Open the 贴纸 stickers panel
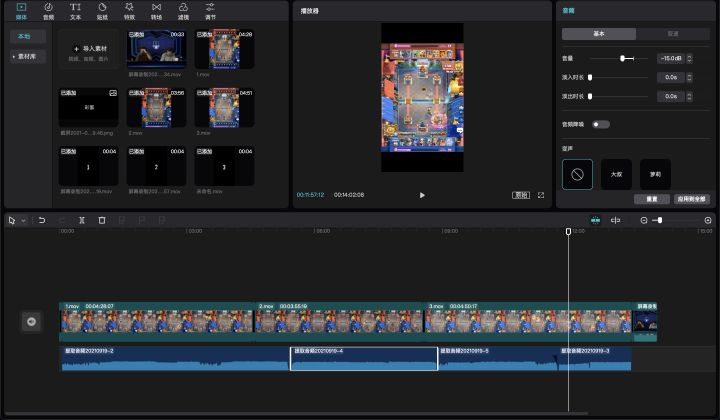This screenshot has width=720, height=420. [102, 11]
